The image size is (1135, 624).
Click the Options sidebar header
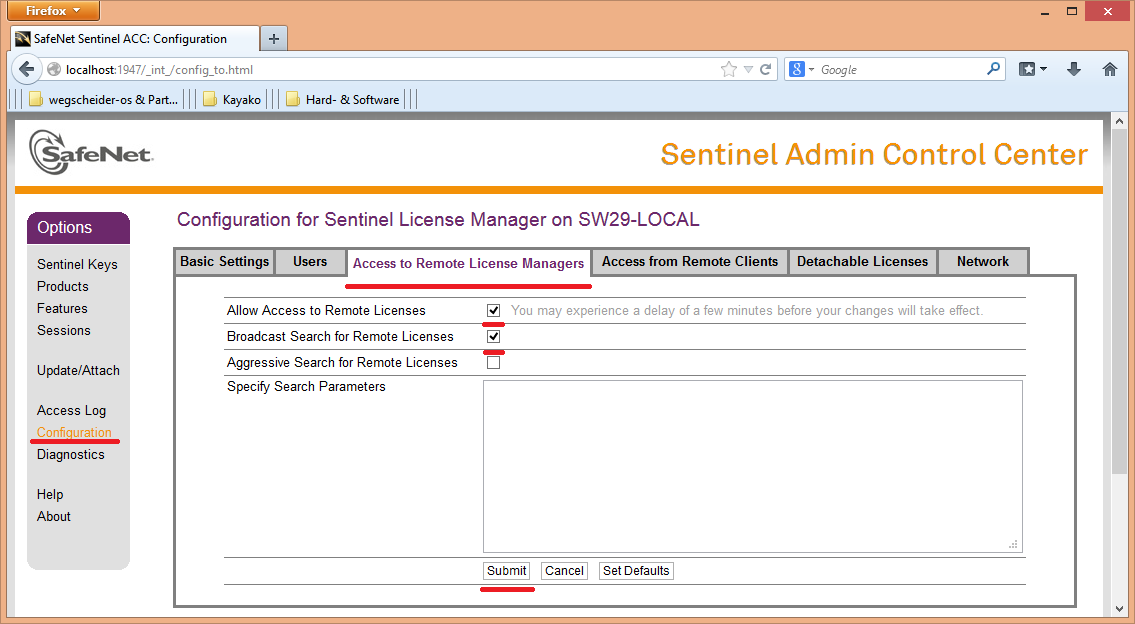pos(78,227)
